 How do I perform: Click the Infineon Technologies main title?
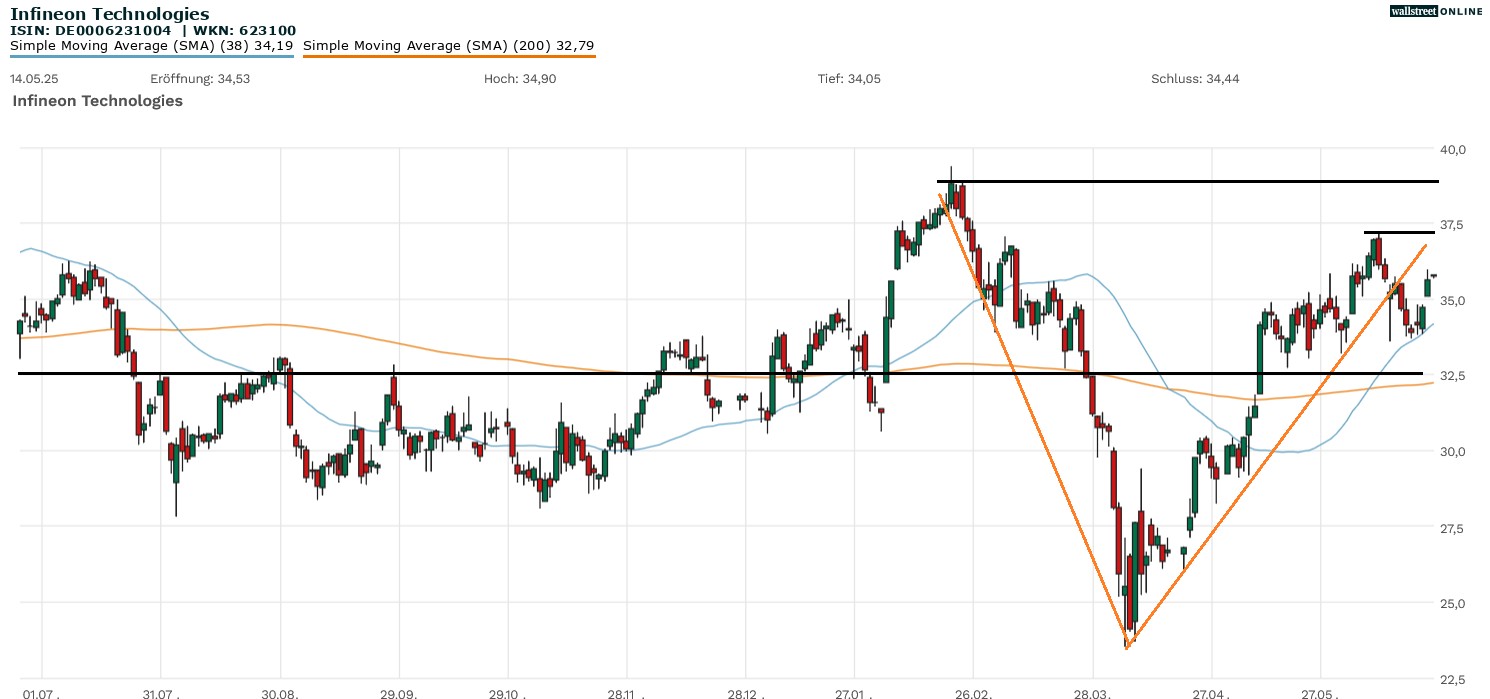110,14
